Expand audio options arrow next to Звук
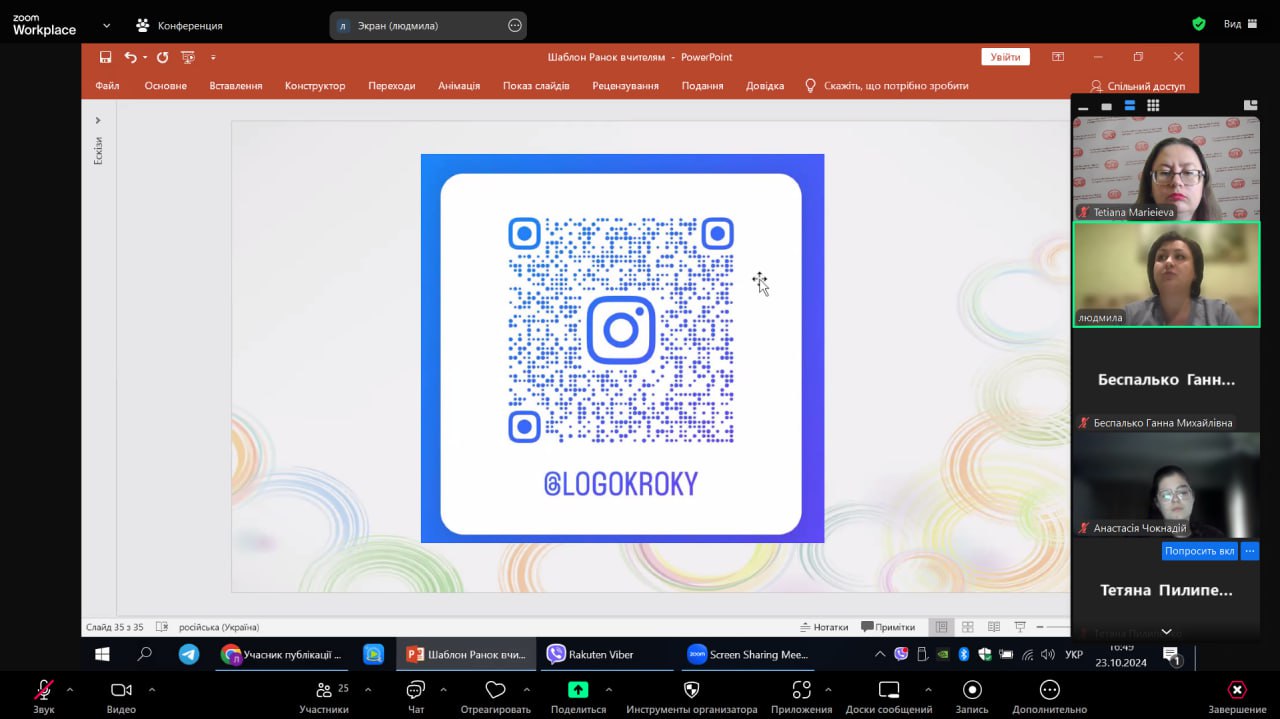This screenshot has height=719, width=1280. (x=69, y=689)
